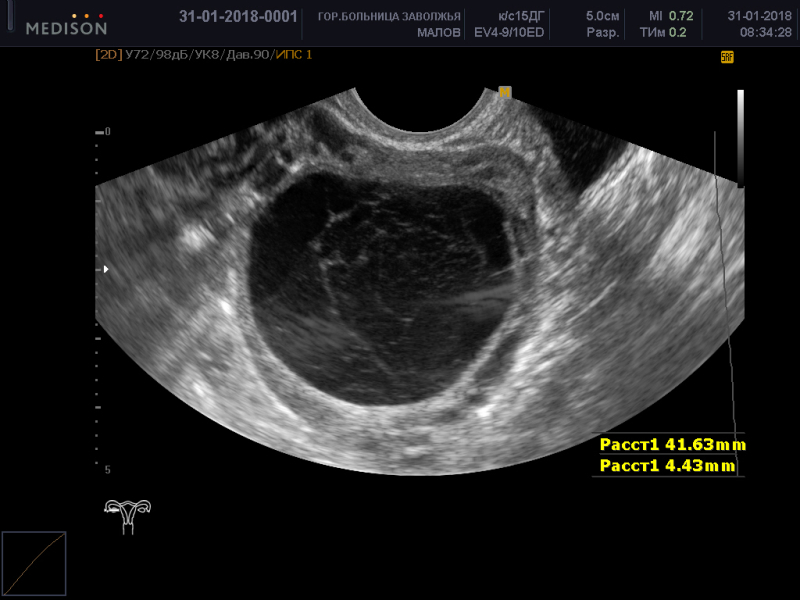Viewport: 800px width, 600px height.
Task: Click the SRF filter indicator icon
Action: [x=727, y=57]
